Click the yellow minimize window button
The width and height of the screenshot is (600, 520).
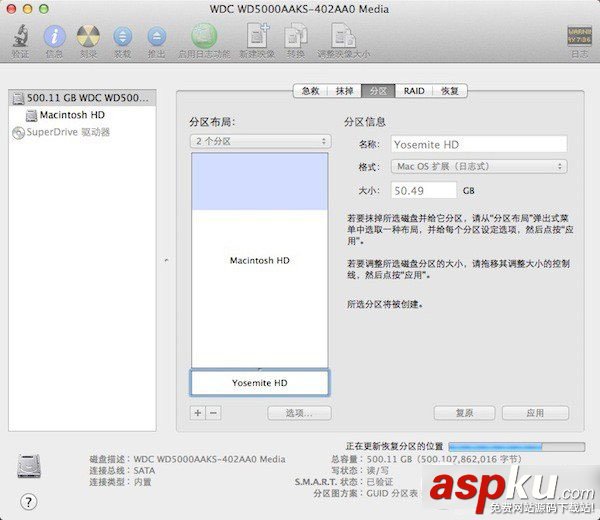pos(28,9)
